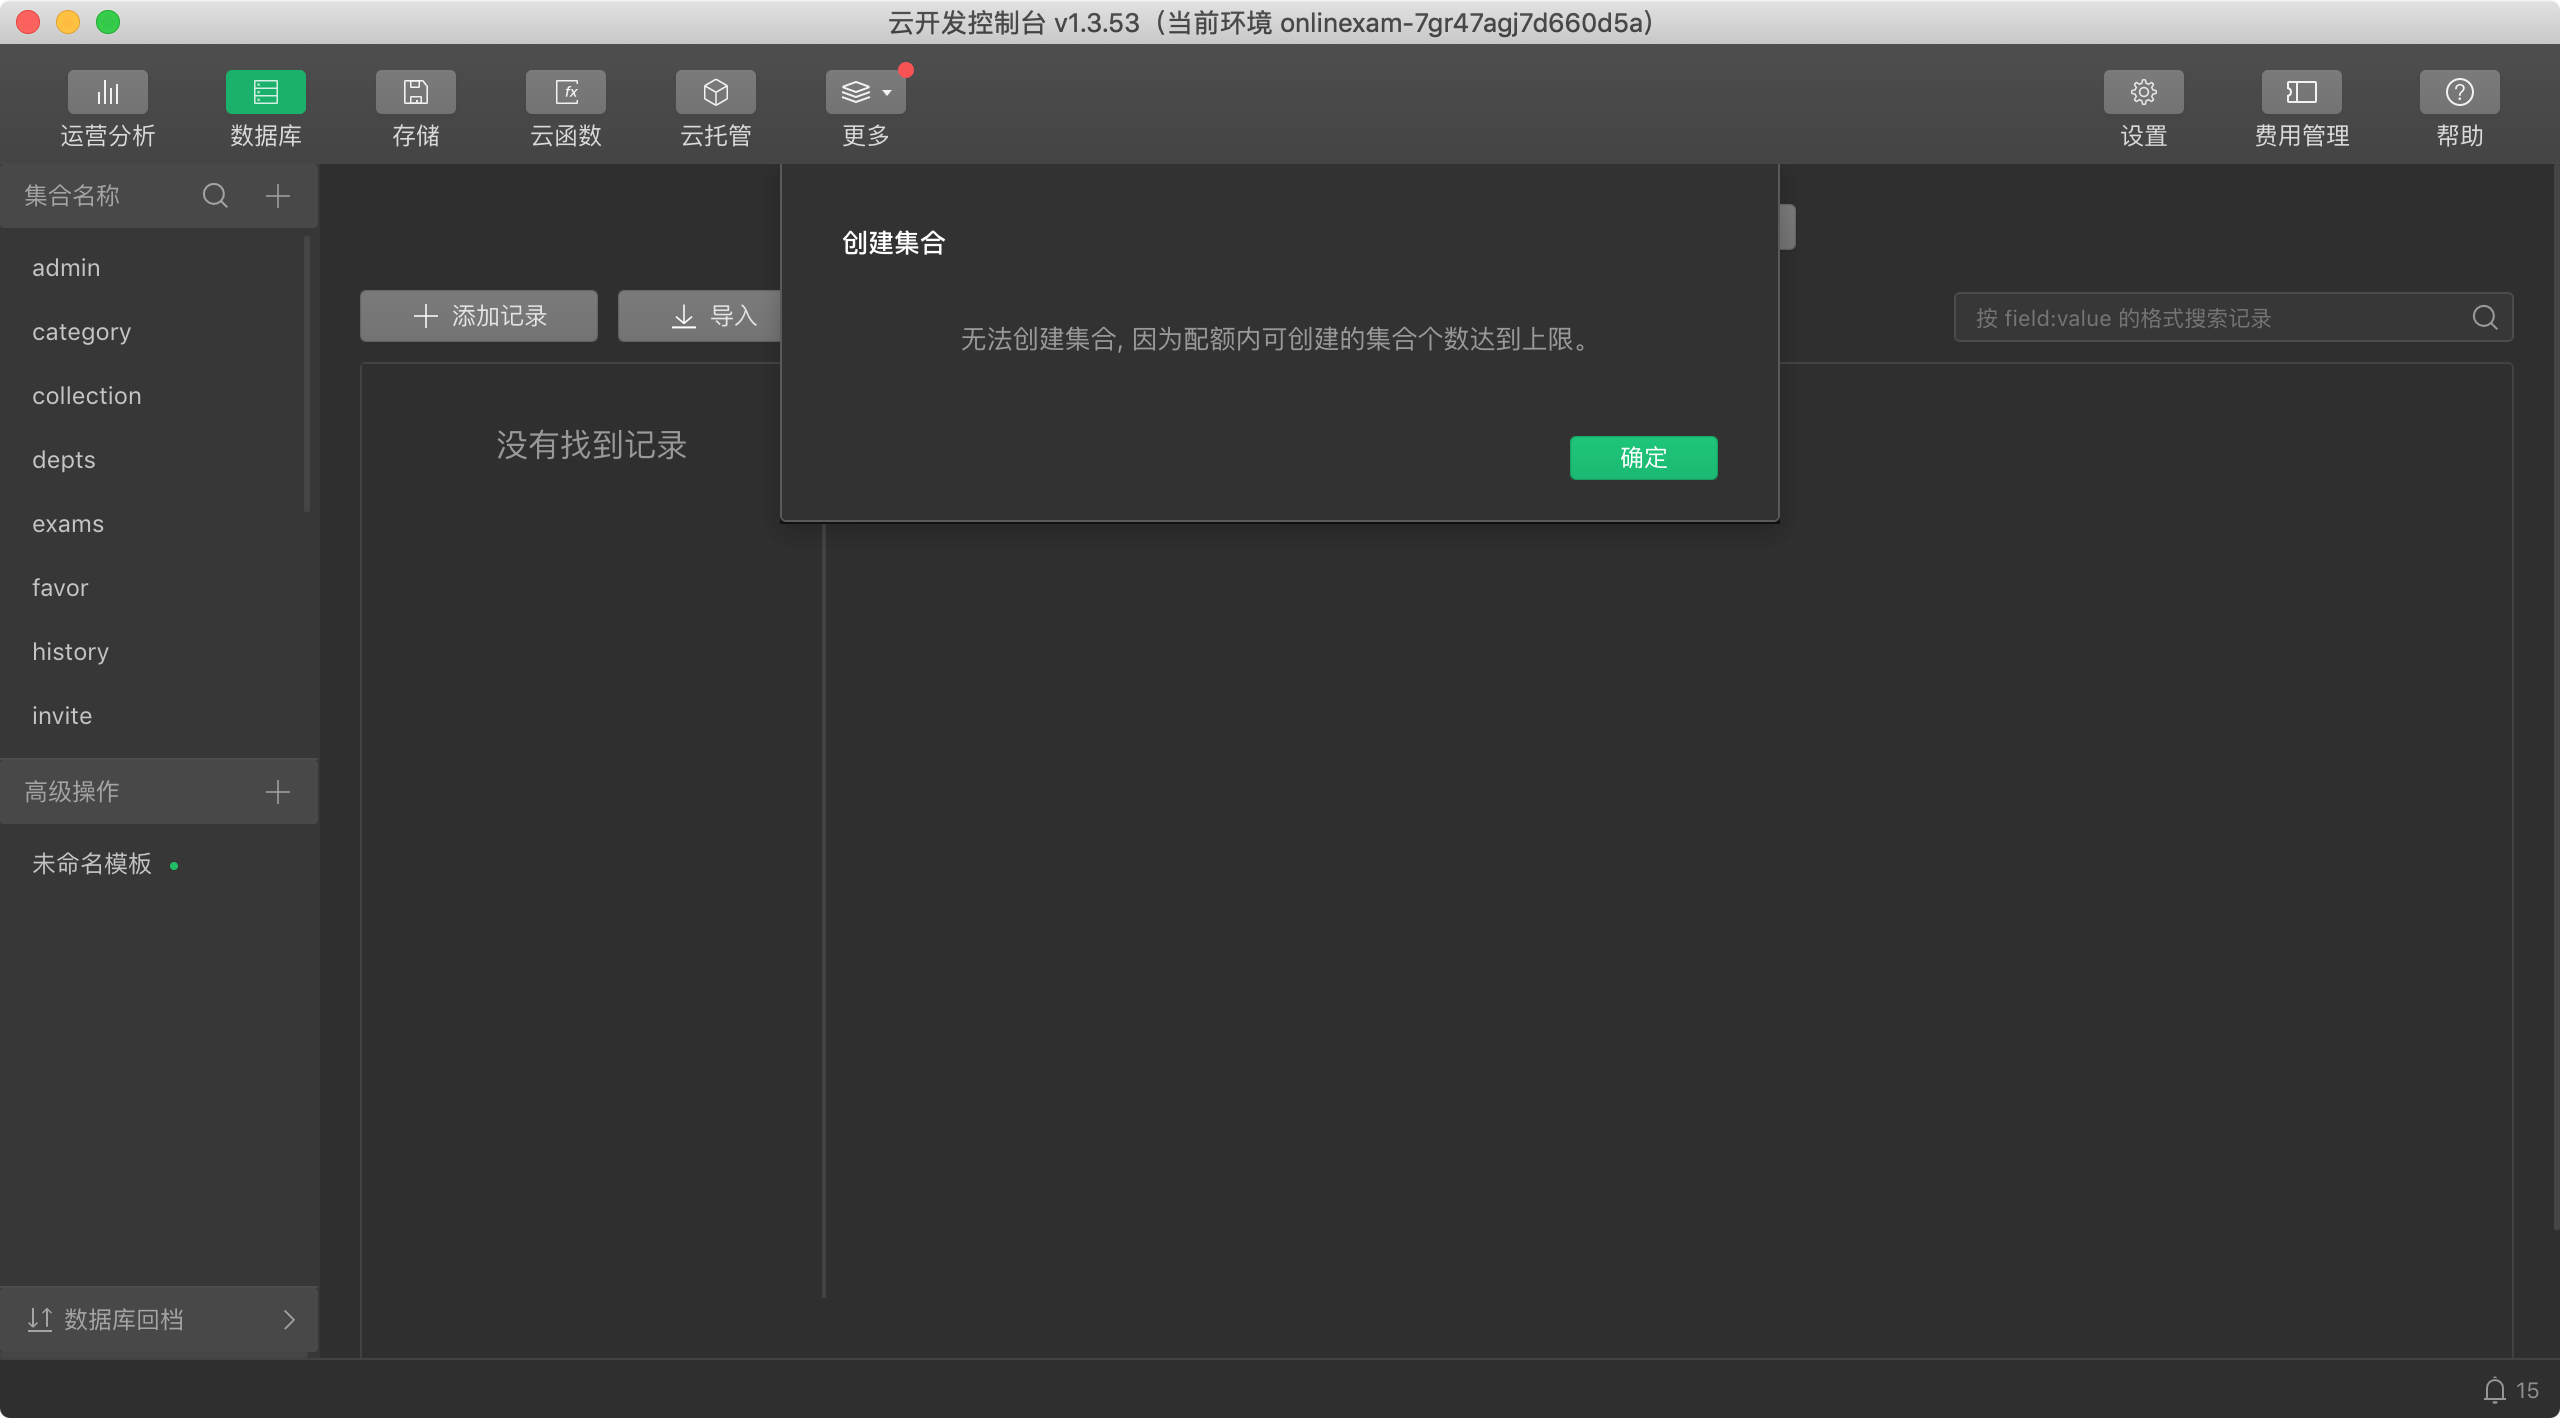
Task: Open 费用管理 billing management icon
Action: coord(2301,93)
